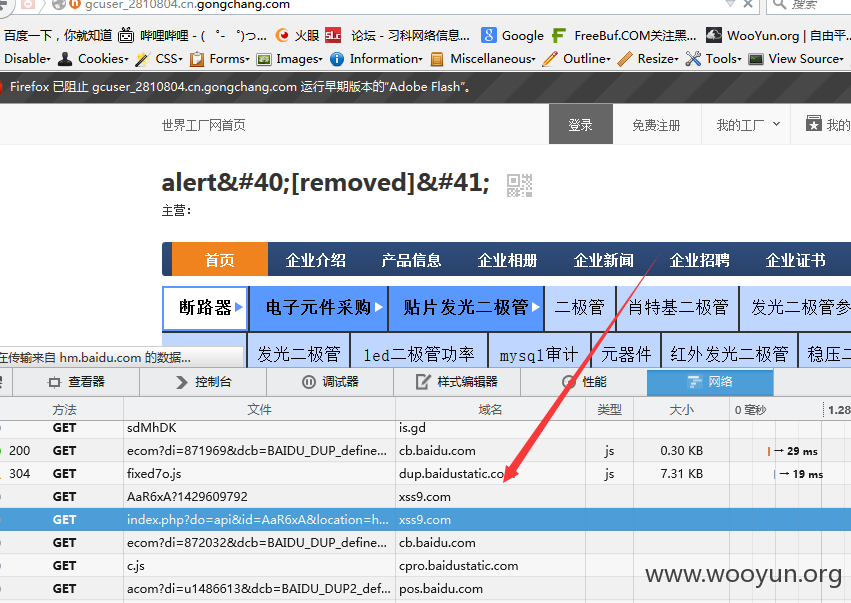Open the Bilibili bookmark icon
The height and width of the screenshot is (603, 851).
[126, 35]
